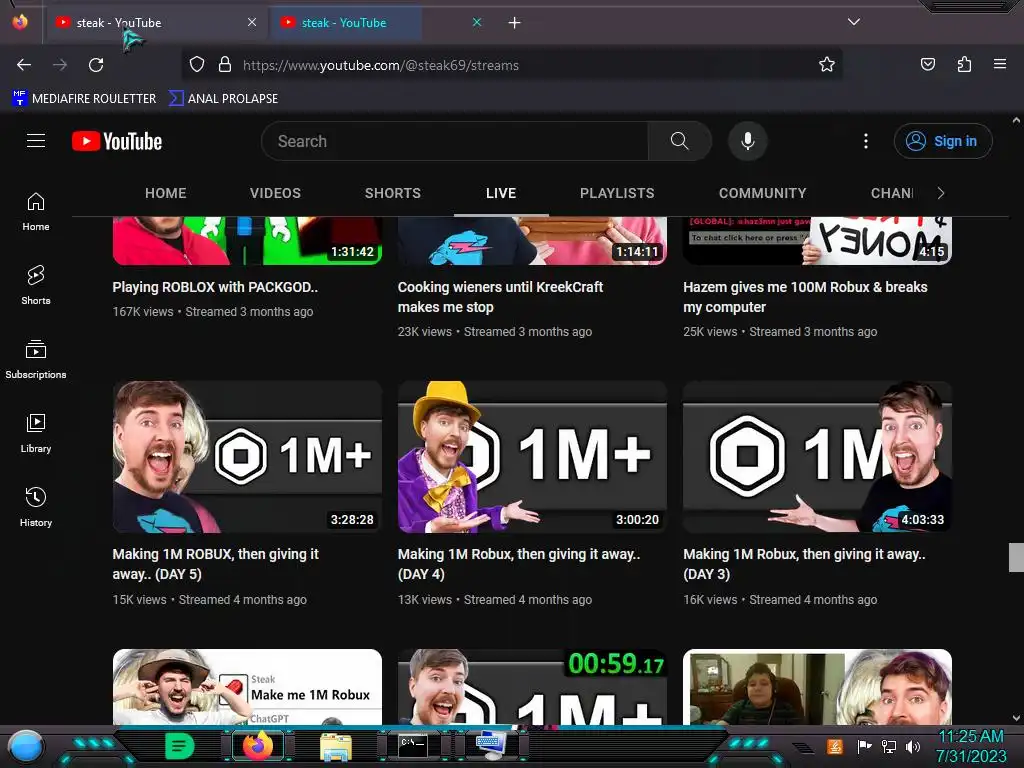Expand the list all tabs chevron

(854, 22)
